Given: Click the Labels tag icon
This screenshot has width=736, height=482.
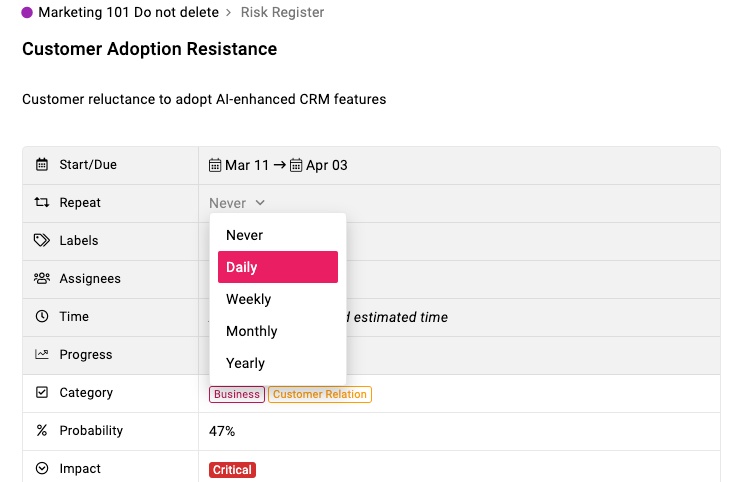Looking at the screenshot, I should pos(42,241).
